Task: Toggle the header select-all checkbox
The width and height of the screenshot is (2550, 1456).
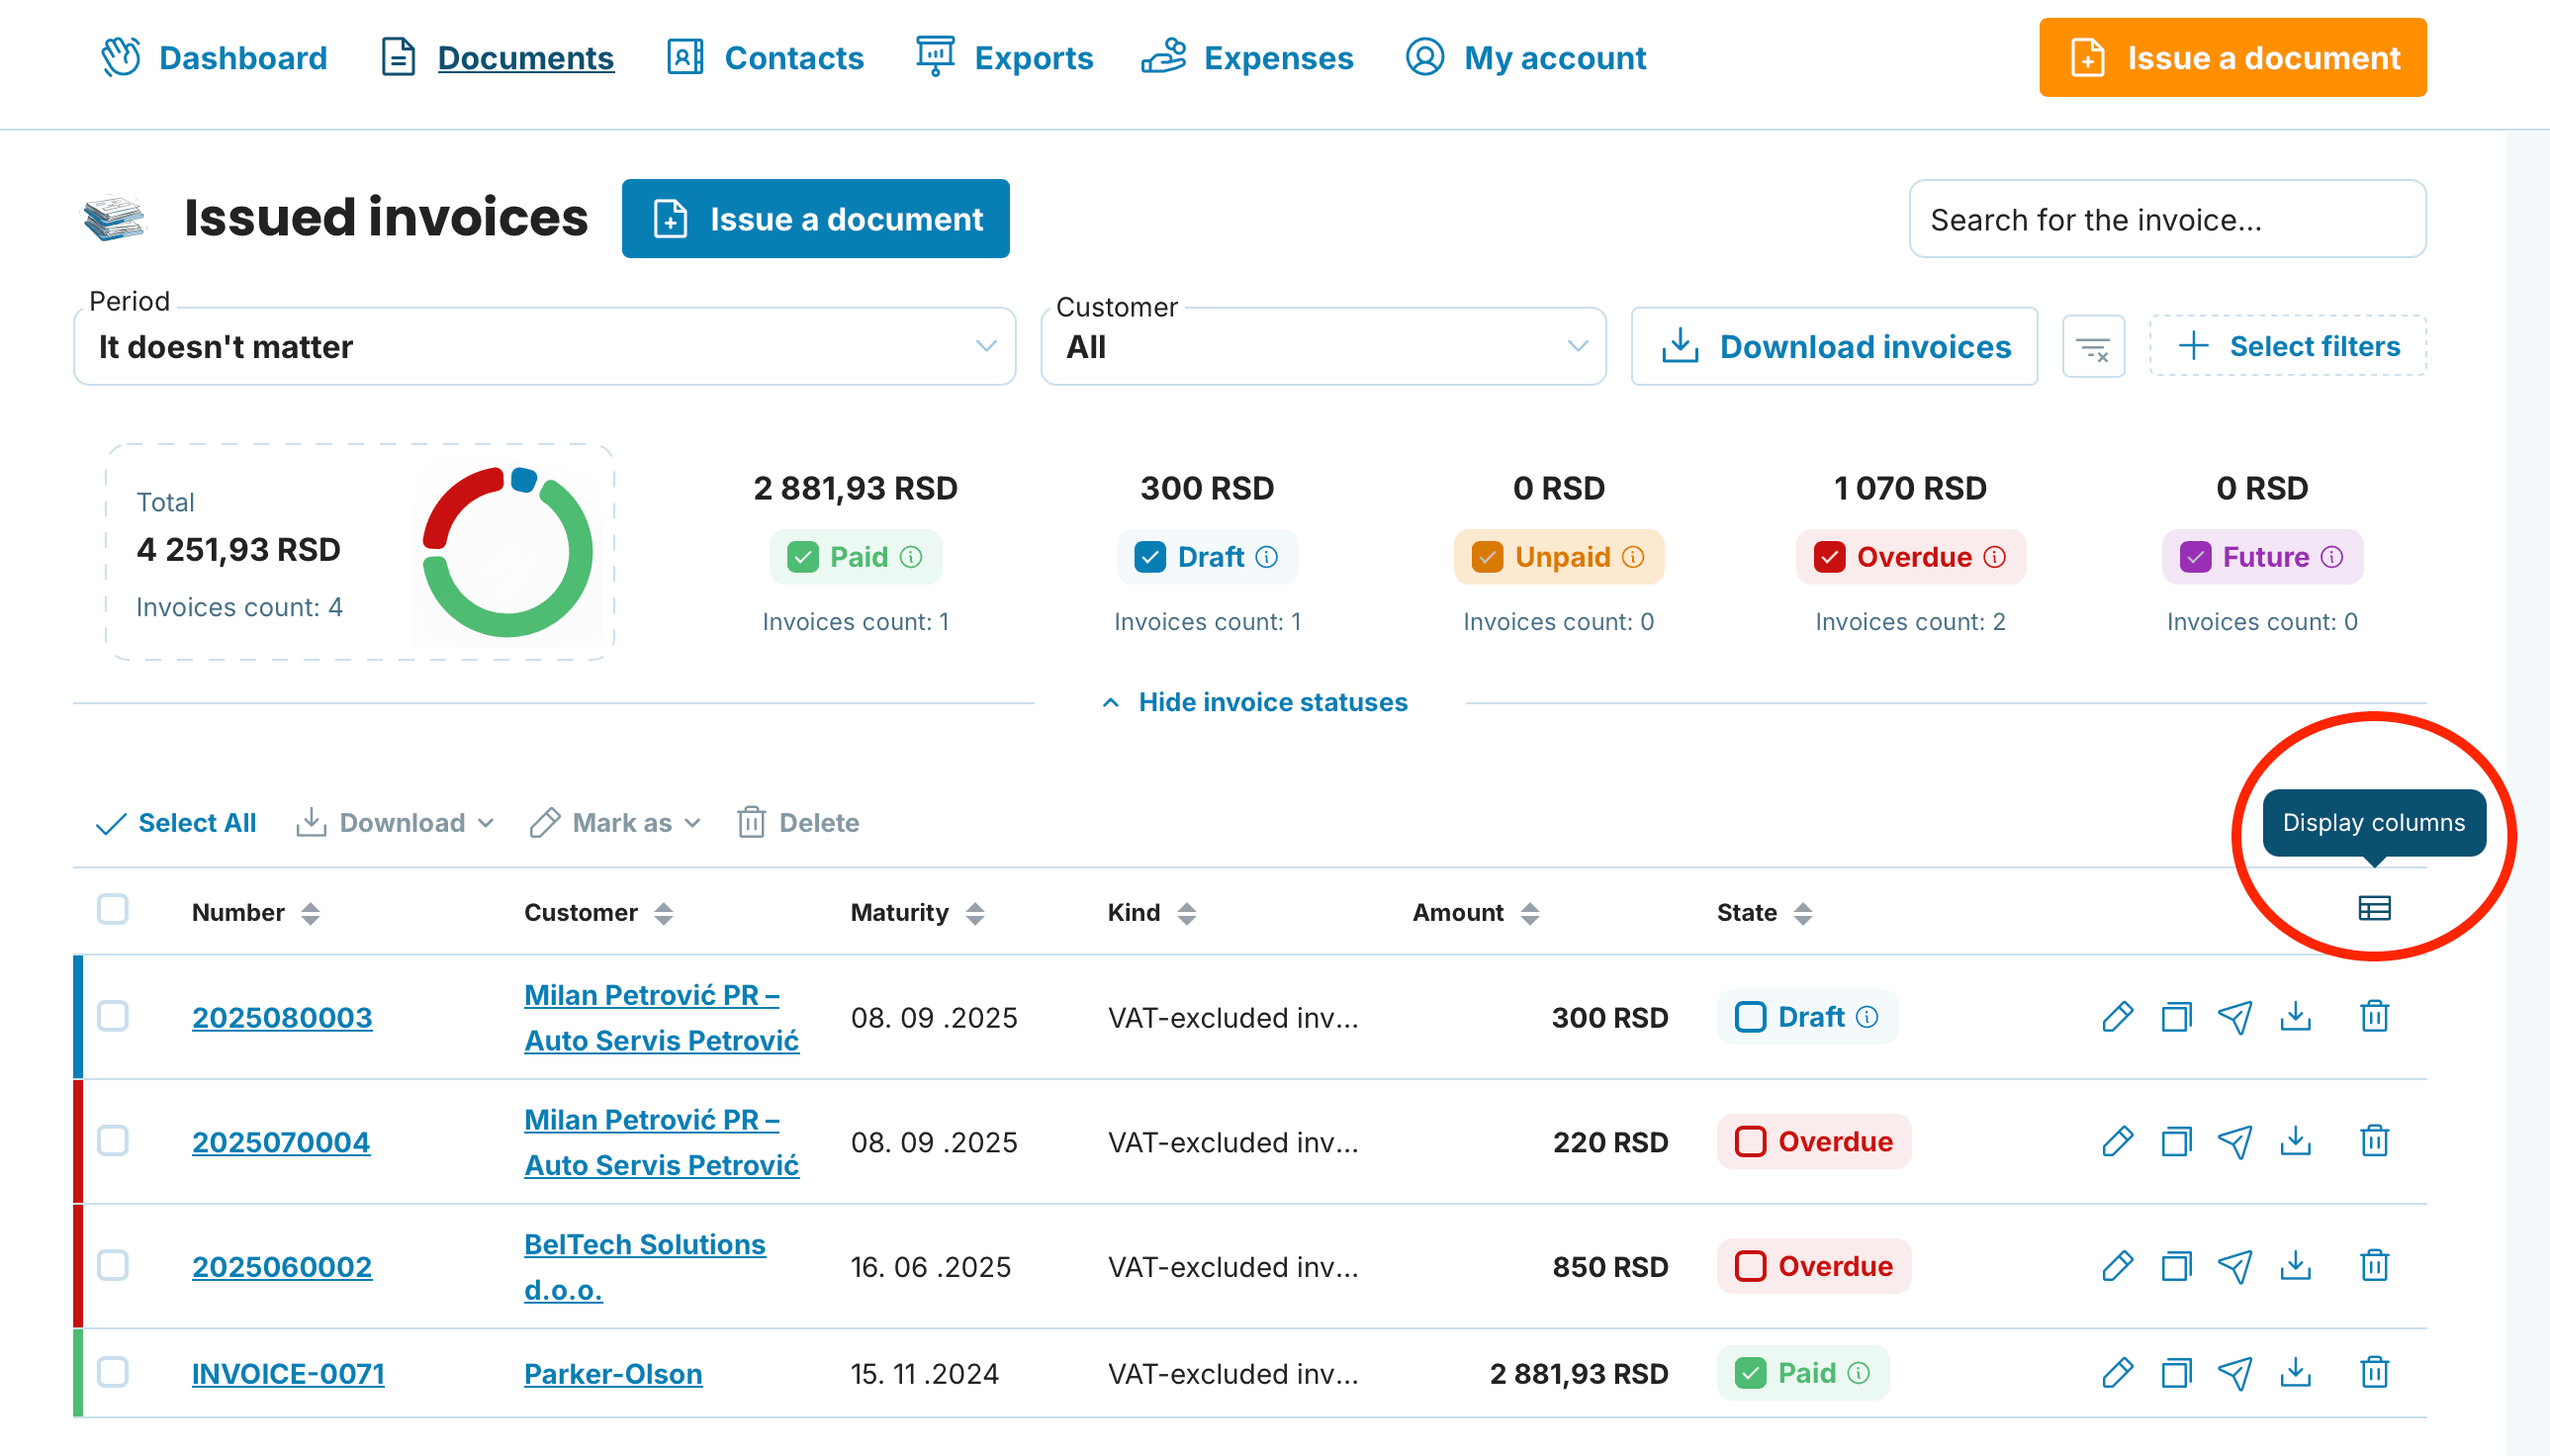Action: click(113, 910)
